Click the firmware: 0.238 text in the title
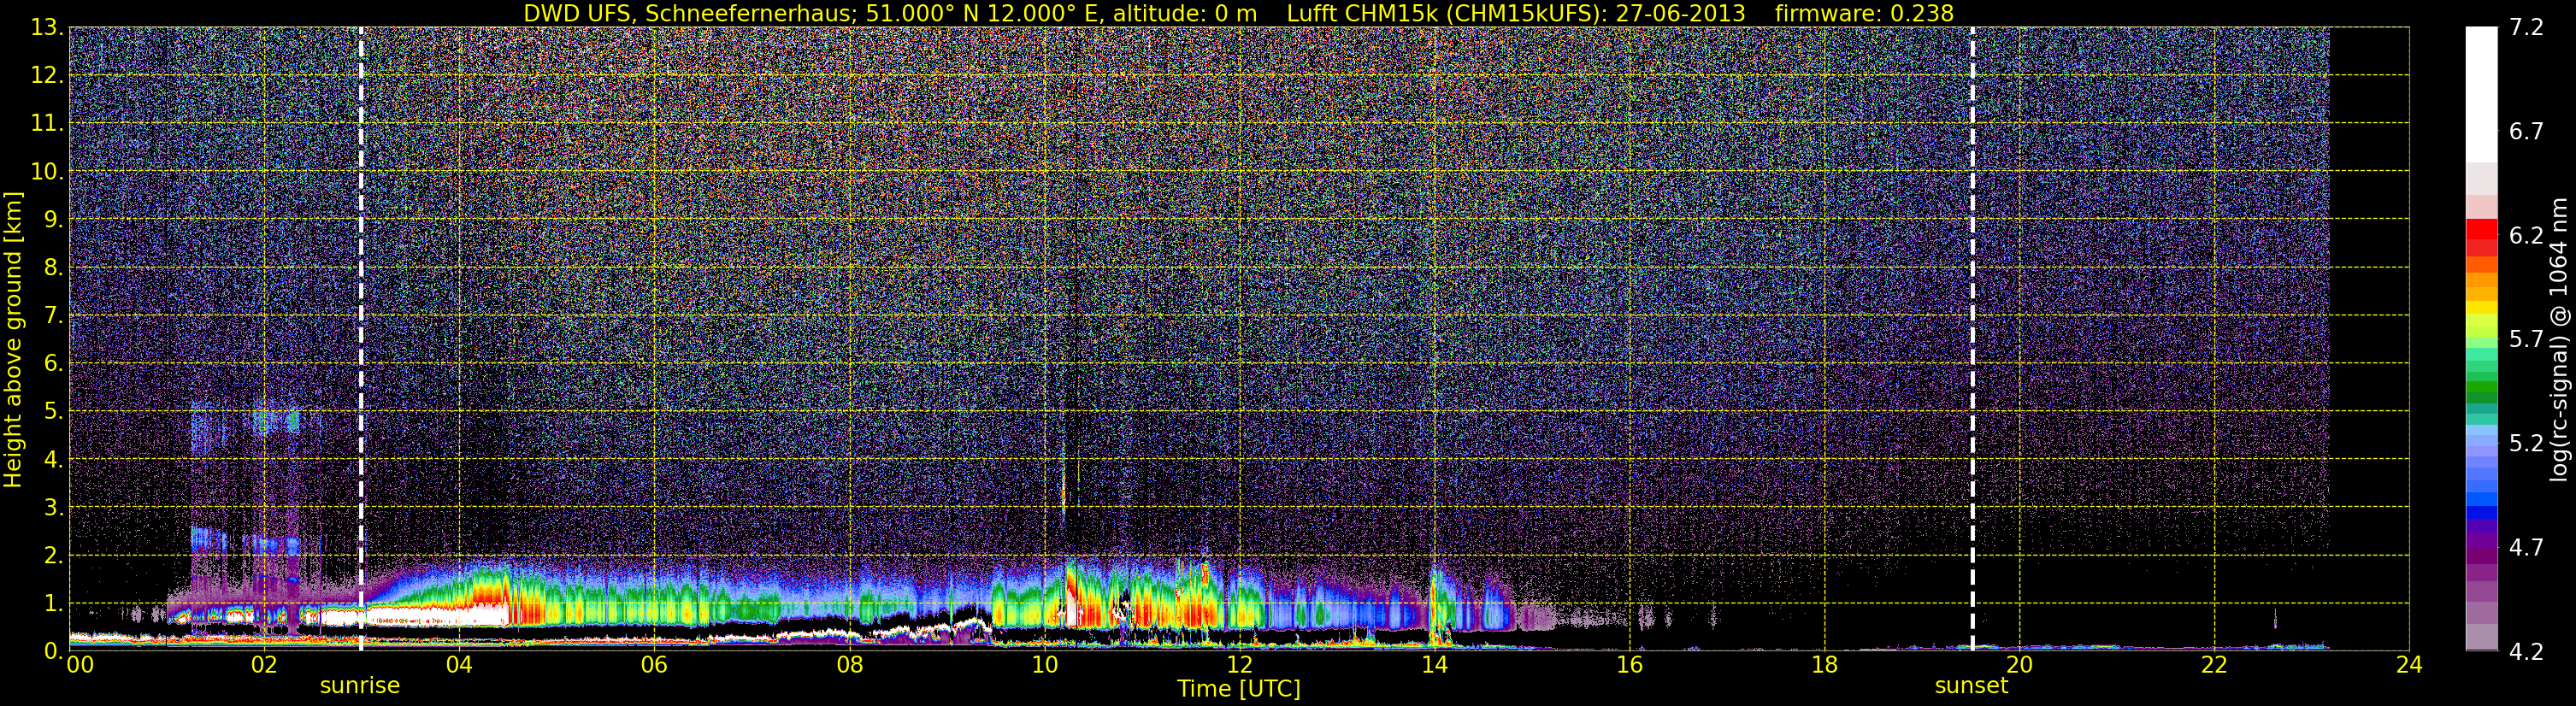2576x706 pixels. [1864, 13]
